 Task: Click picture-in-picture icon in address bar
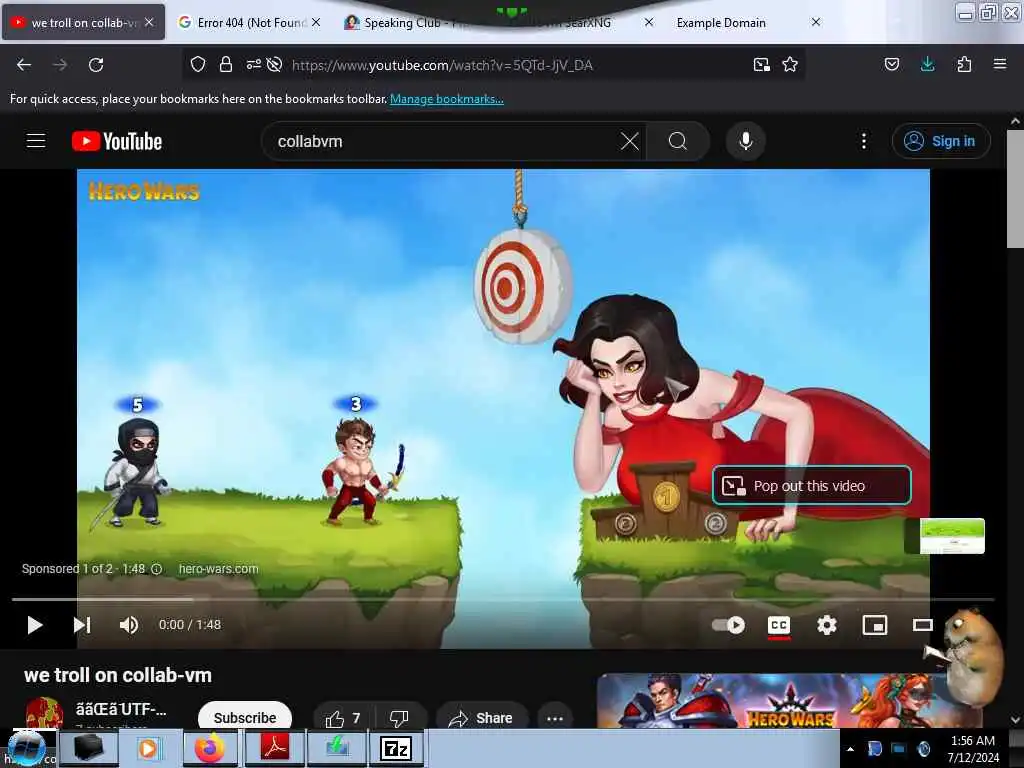click(761, 64)
